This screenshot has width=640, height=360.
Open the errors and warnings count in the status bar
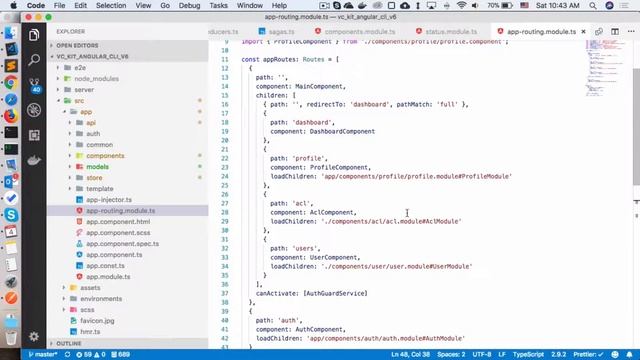tap(91, 354)
